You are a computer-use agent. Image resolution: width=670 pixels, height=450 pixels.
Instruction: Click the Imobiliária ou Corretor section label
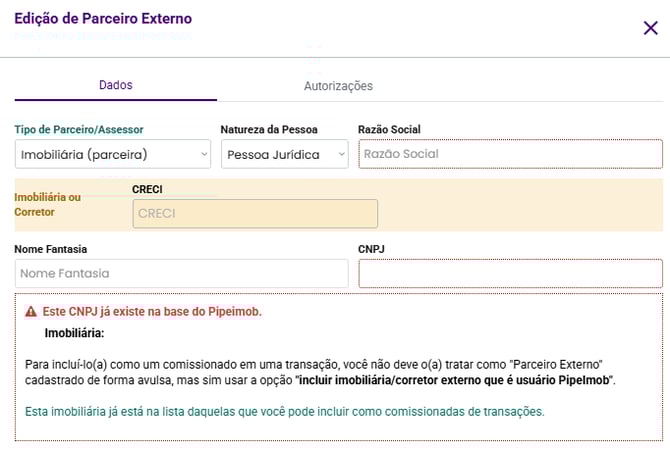(47, 204)
